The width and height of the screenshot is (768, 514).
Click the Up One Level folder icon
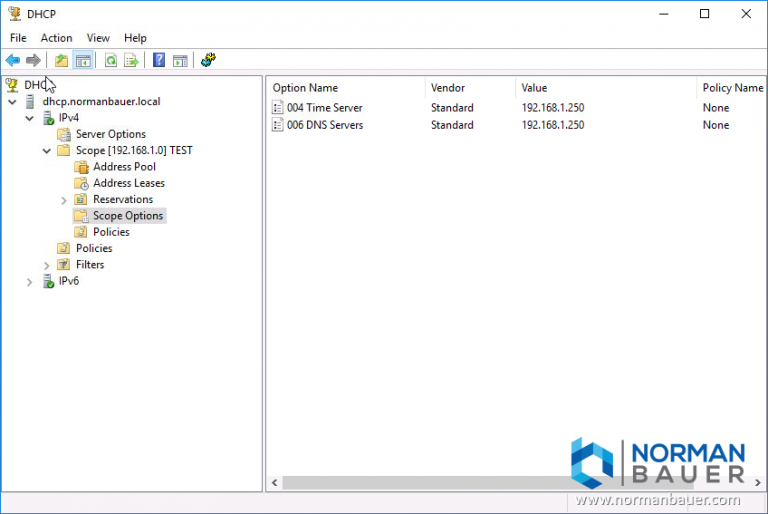click(x=62, y=61)
